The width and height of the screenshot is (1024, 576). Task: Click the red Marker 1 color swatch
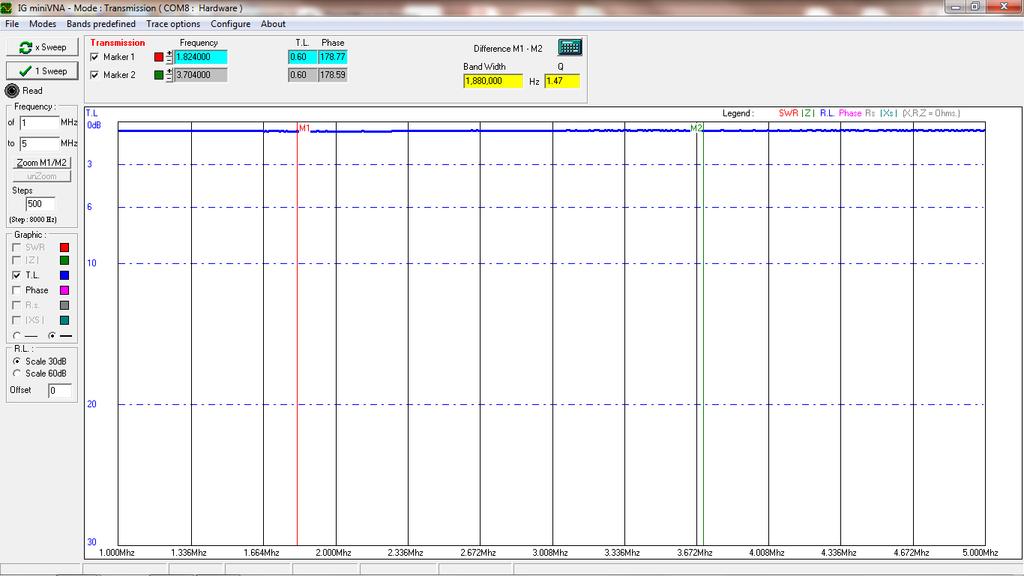pos(159,57)
